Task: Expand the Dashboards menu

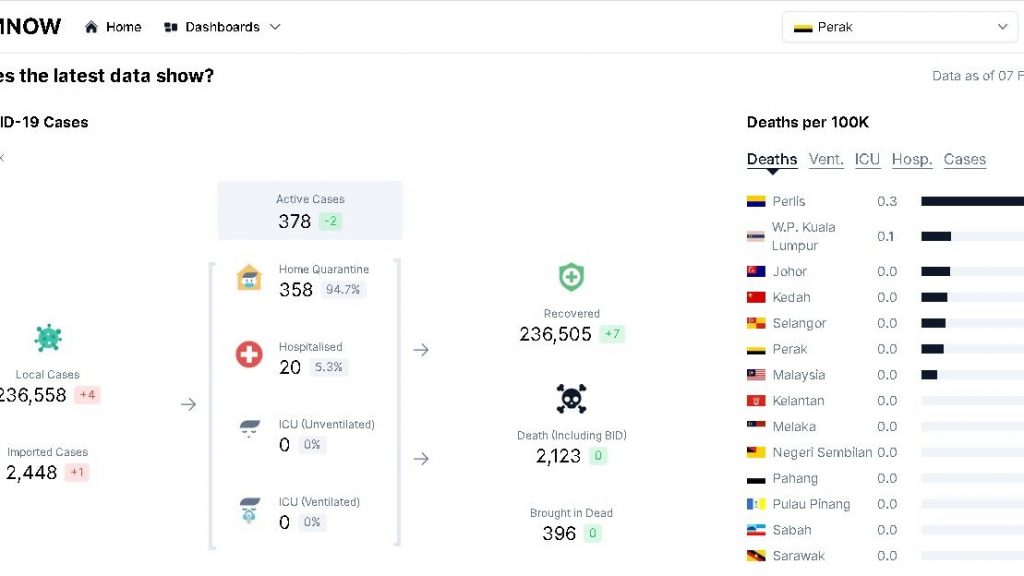Action: 222,27
